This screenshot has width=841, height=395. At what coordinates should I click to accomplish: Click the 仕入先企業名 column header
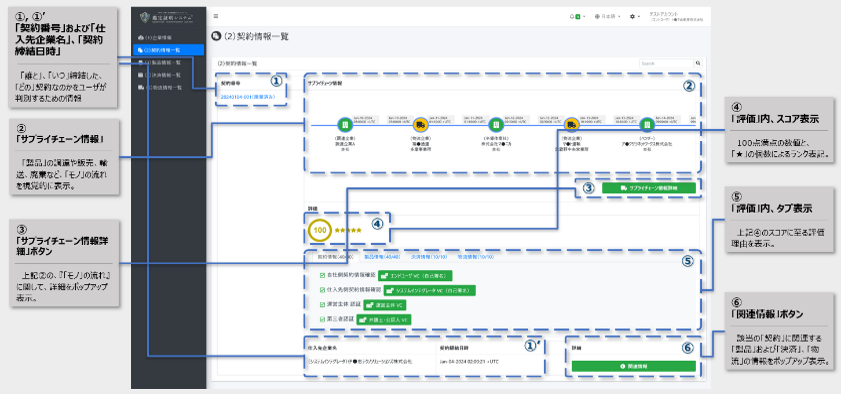[x=322, y=348]
